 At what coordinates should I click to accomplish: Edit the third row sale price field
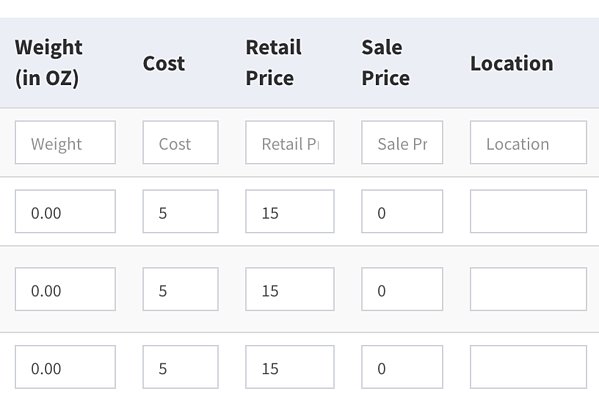click(x=402, y=367)
